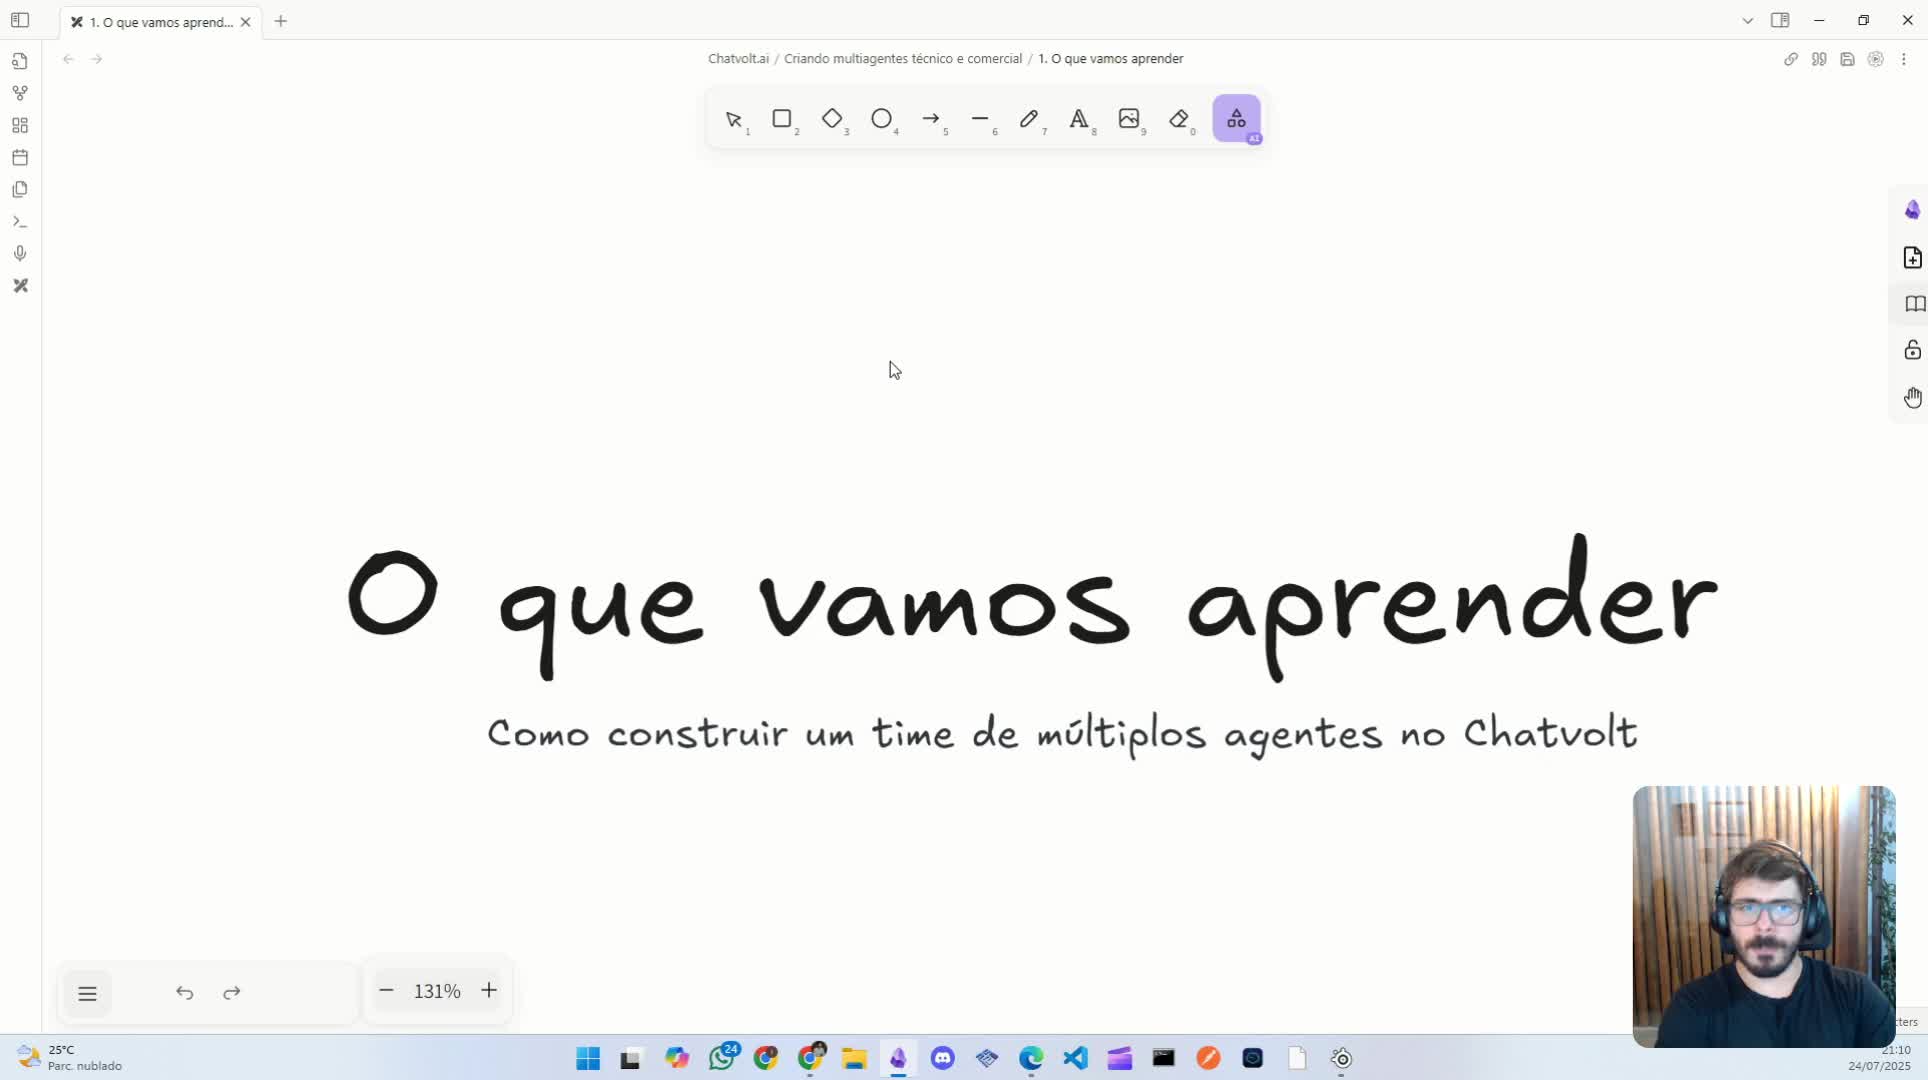Select the Rectangle drawing tool

[x=782, y=119]
